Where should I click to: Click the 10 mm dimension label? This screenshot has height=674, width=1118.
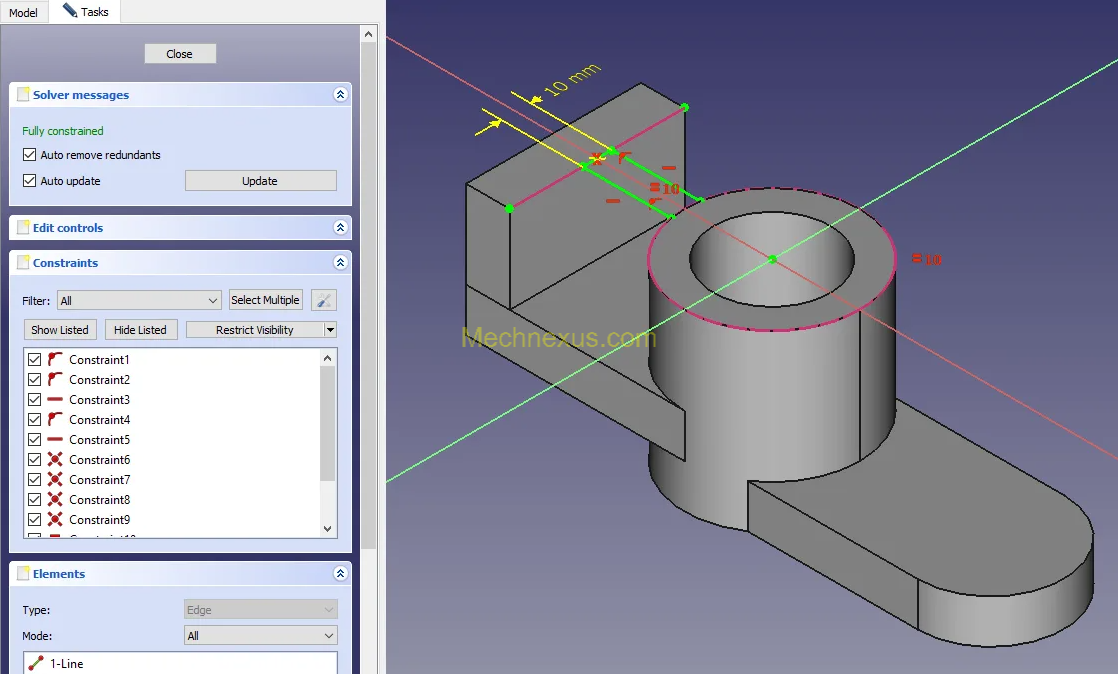[x=573, y=79]
